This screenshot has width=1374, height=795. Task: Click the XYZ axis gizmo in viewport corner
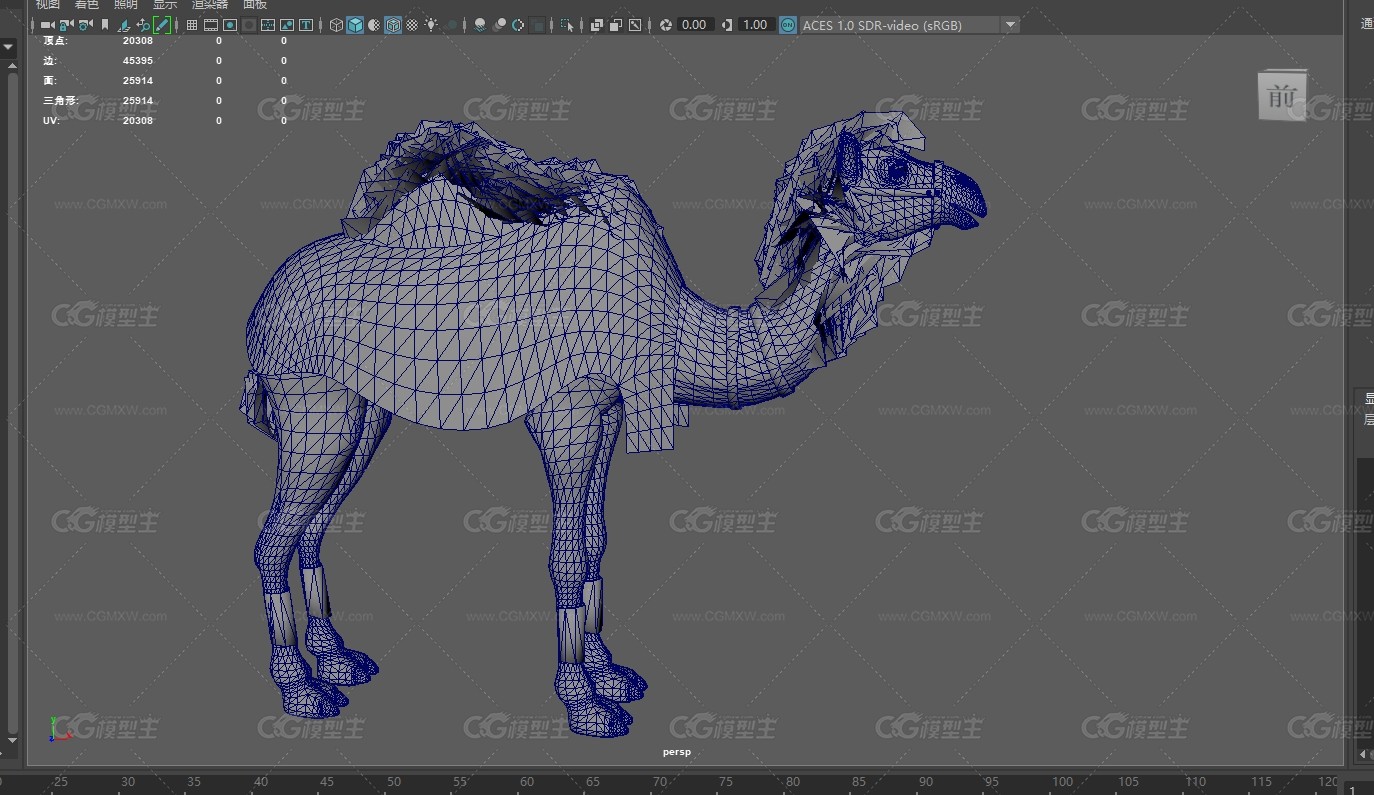click(59, 729)
